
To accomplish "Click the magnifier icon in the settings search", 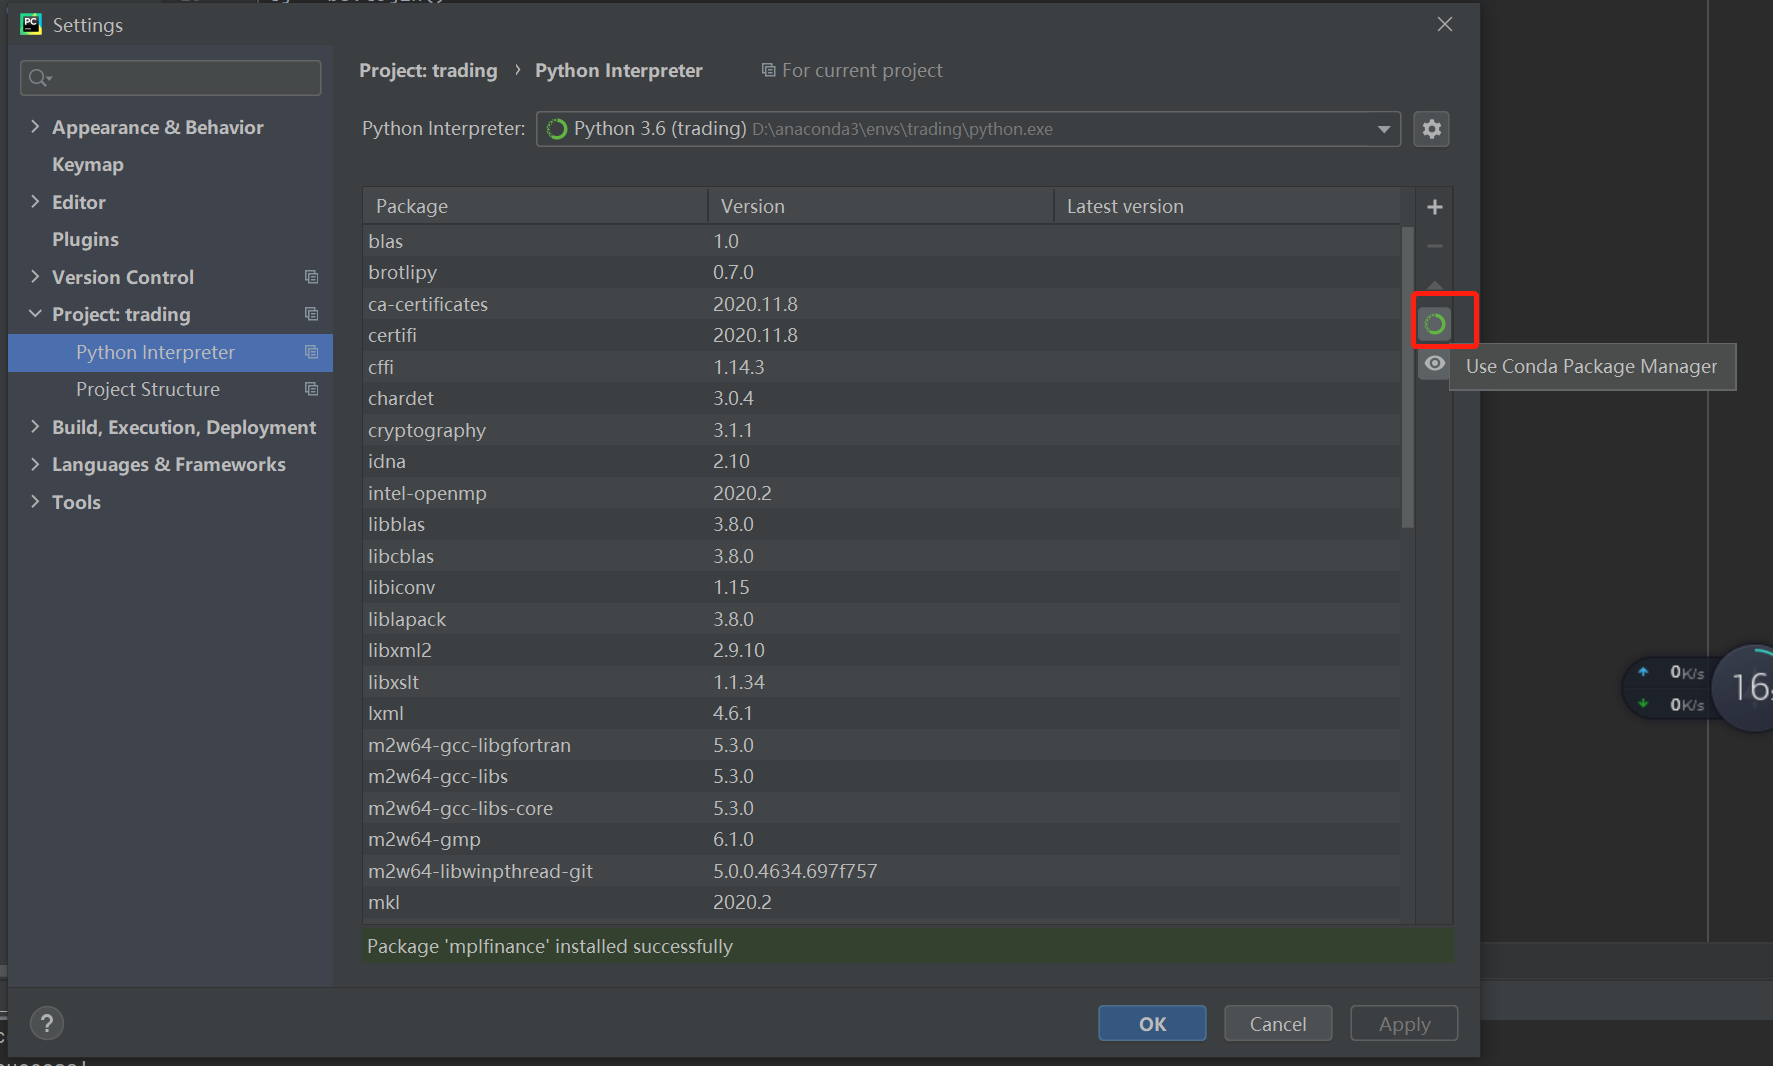I will [38, 77].
